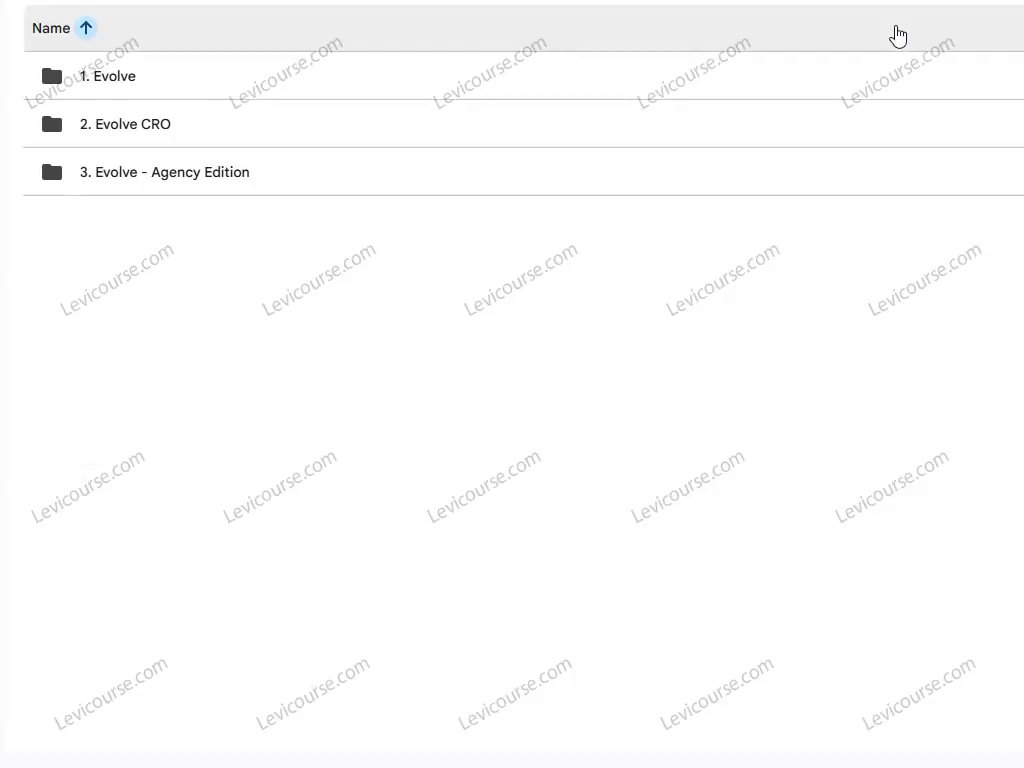Click the number 3. prefix of third folder
The width and height of the screenshot is (1024, 768).
coord(86,172)
